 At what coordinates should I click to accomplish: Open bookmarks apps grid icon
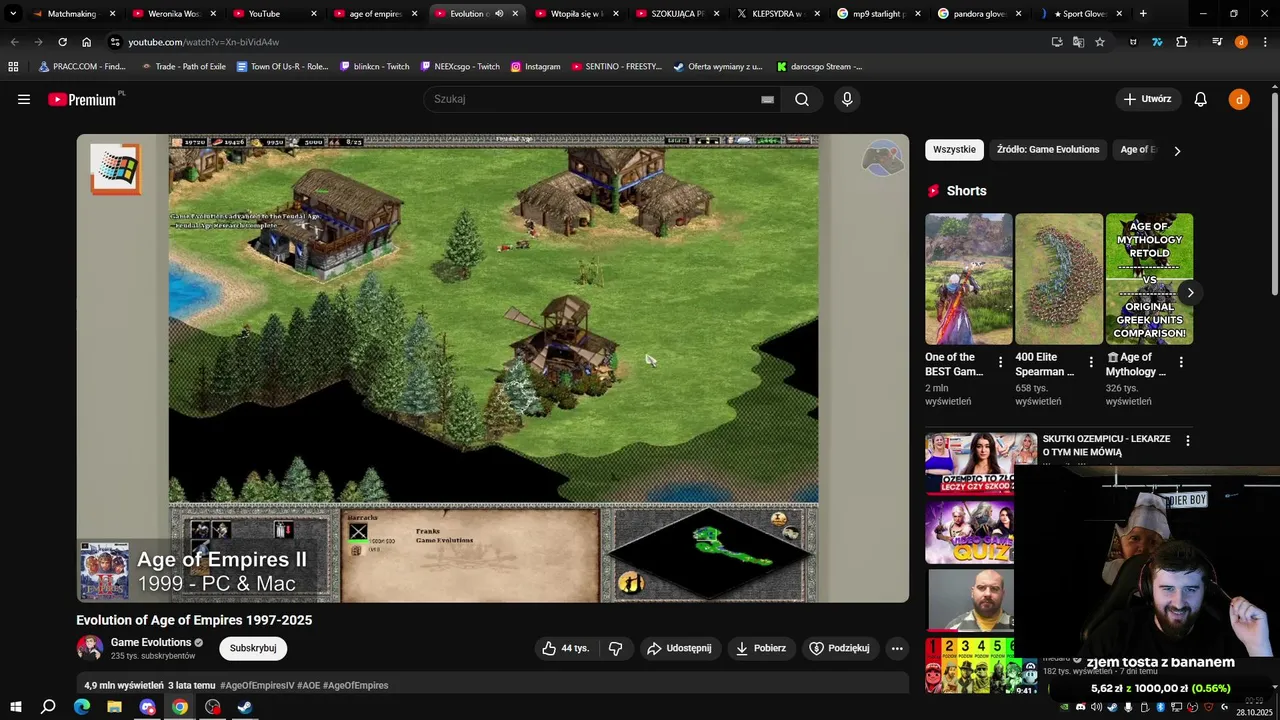(13, 66)
